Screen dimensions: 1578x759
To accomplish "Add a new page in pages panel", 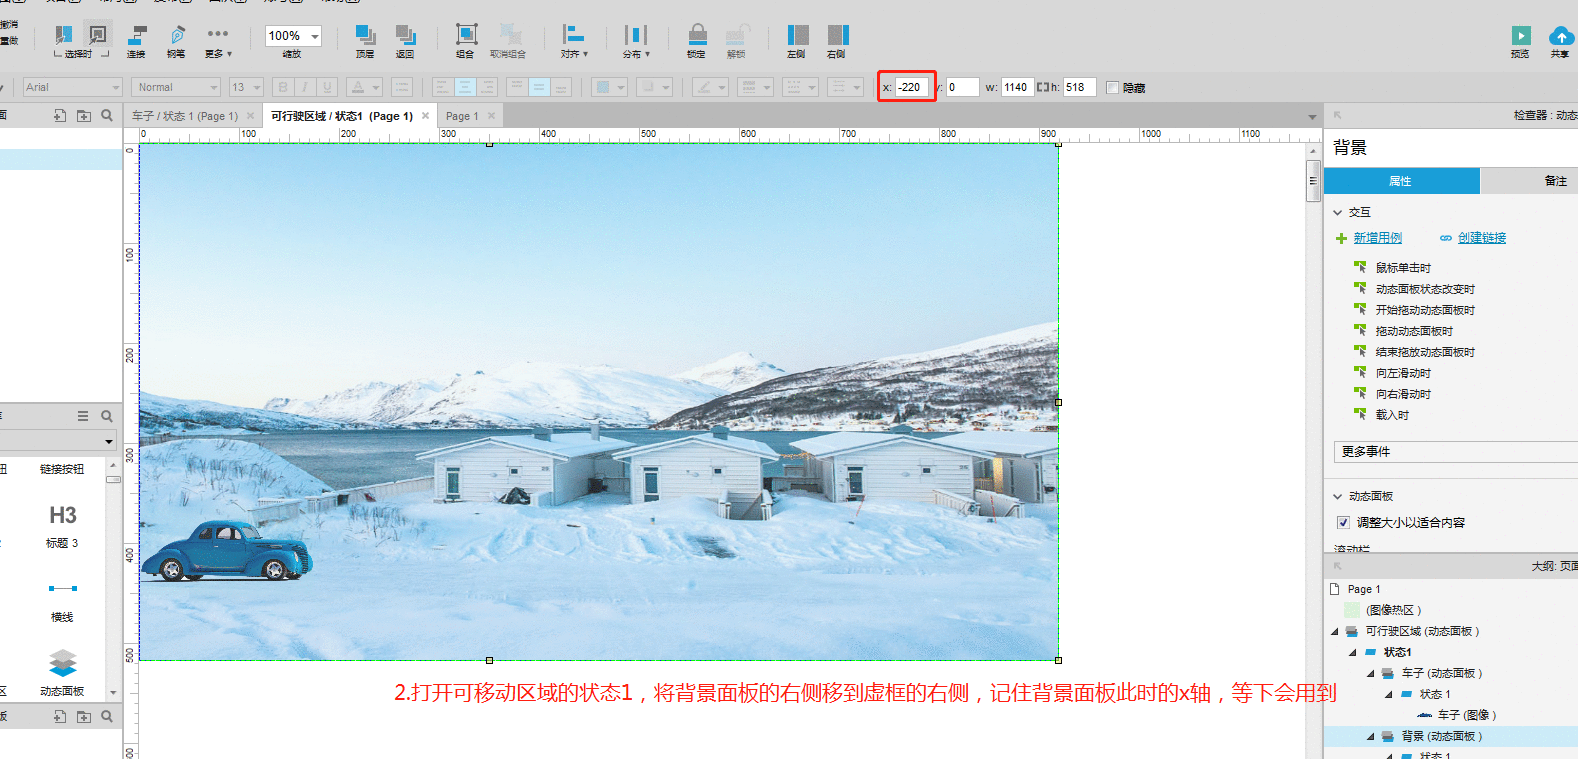I will 60,116.
